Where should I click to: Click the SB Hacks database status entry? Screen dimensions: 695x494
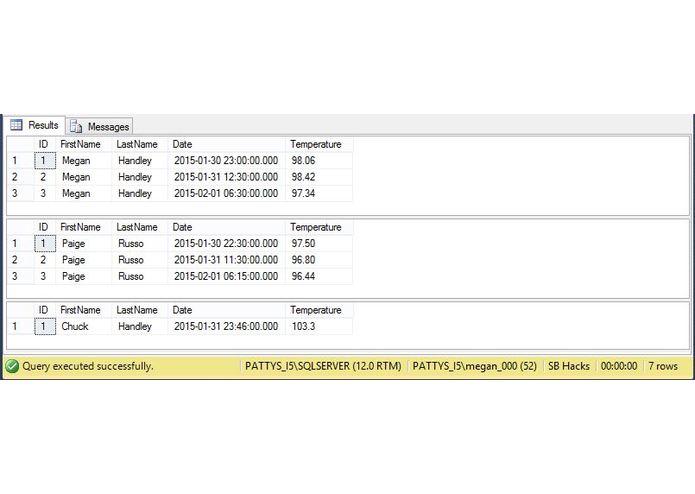point(569,366)
